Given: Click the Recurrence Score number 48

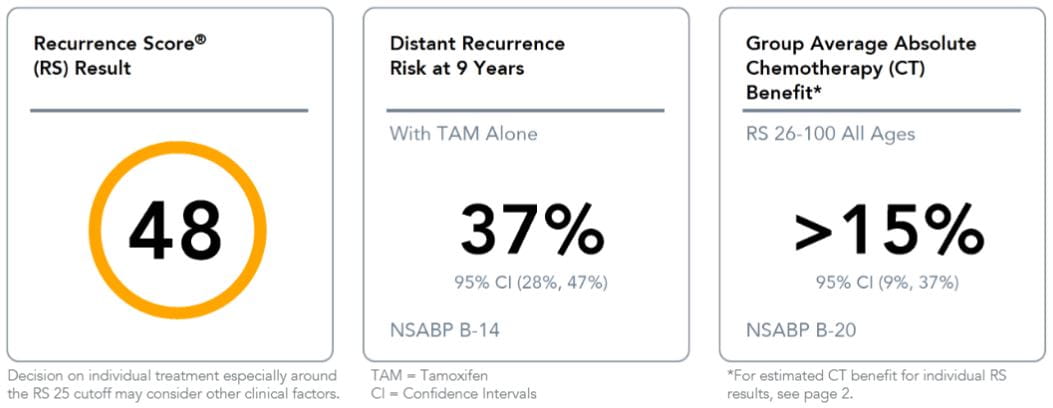Looking at the screenshot, I should pos(175,230).
